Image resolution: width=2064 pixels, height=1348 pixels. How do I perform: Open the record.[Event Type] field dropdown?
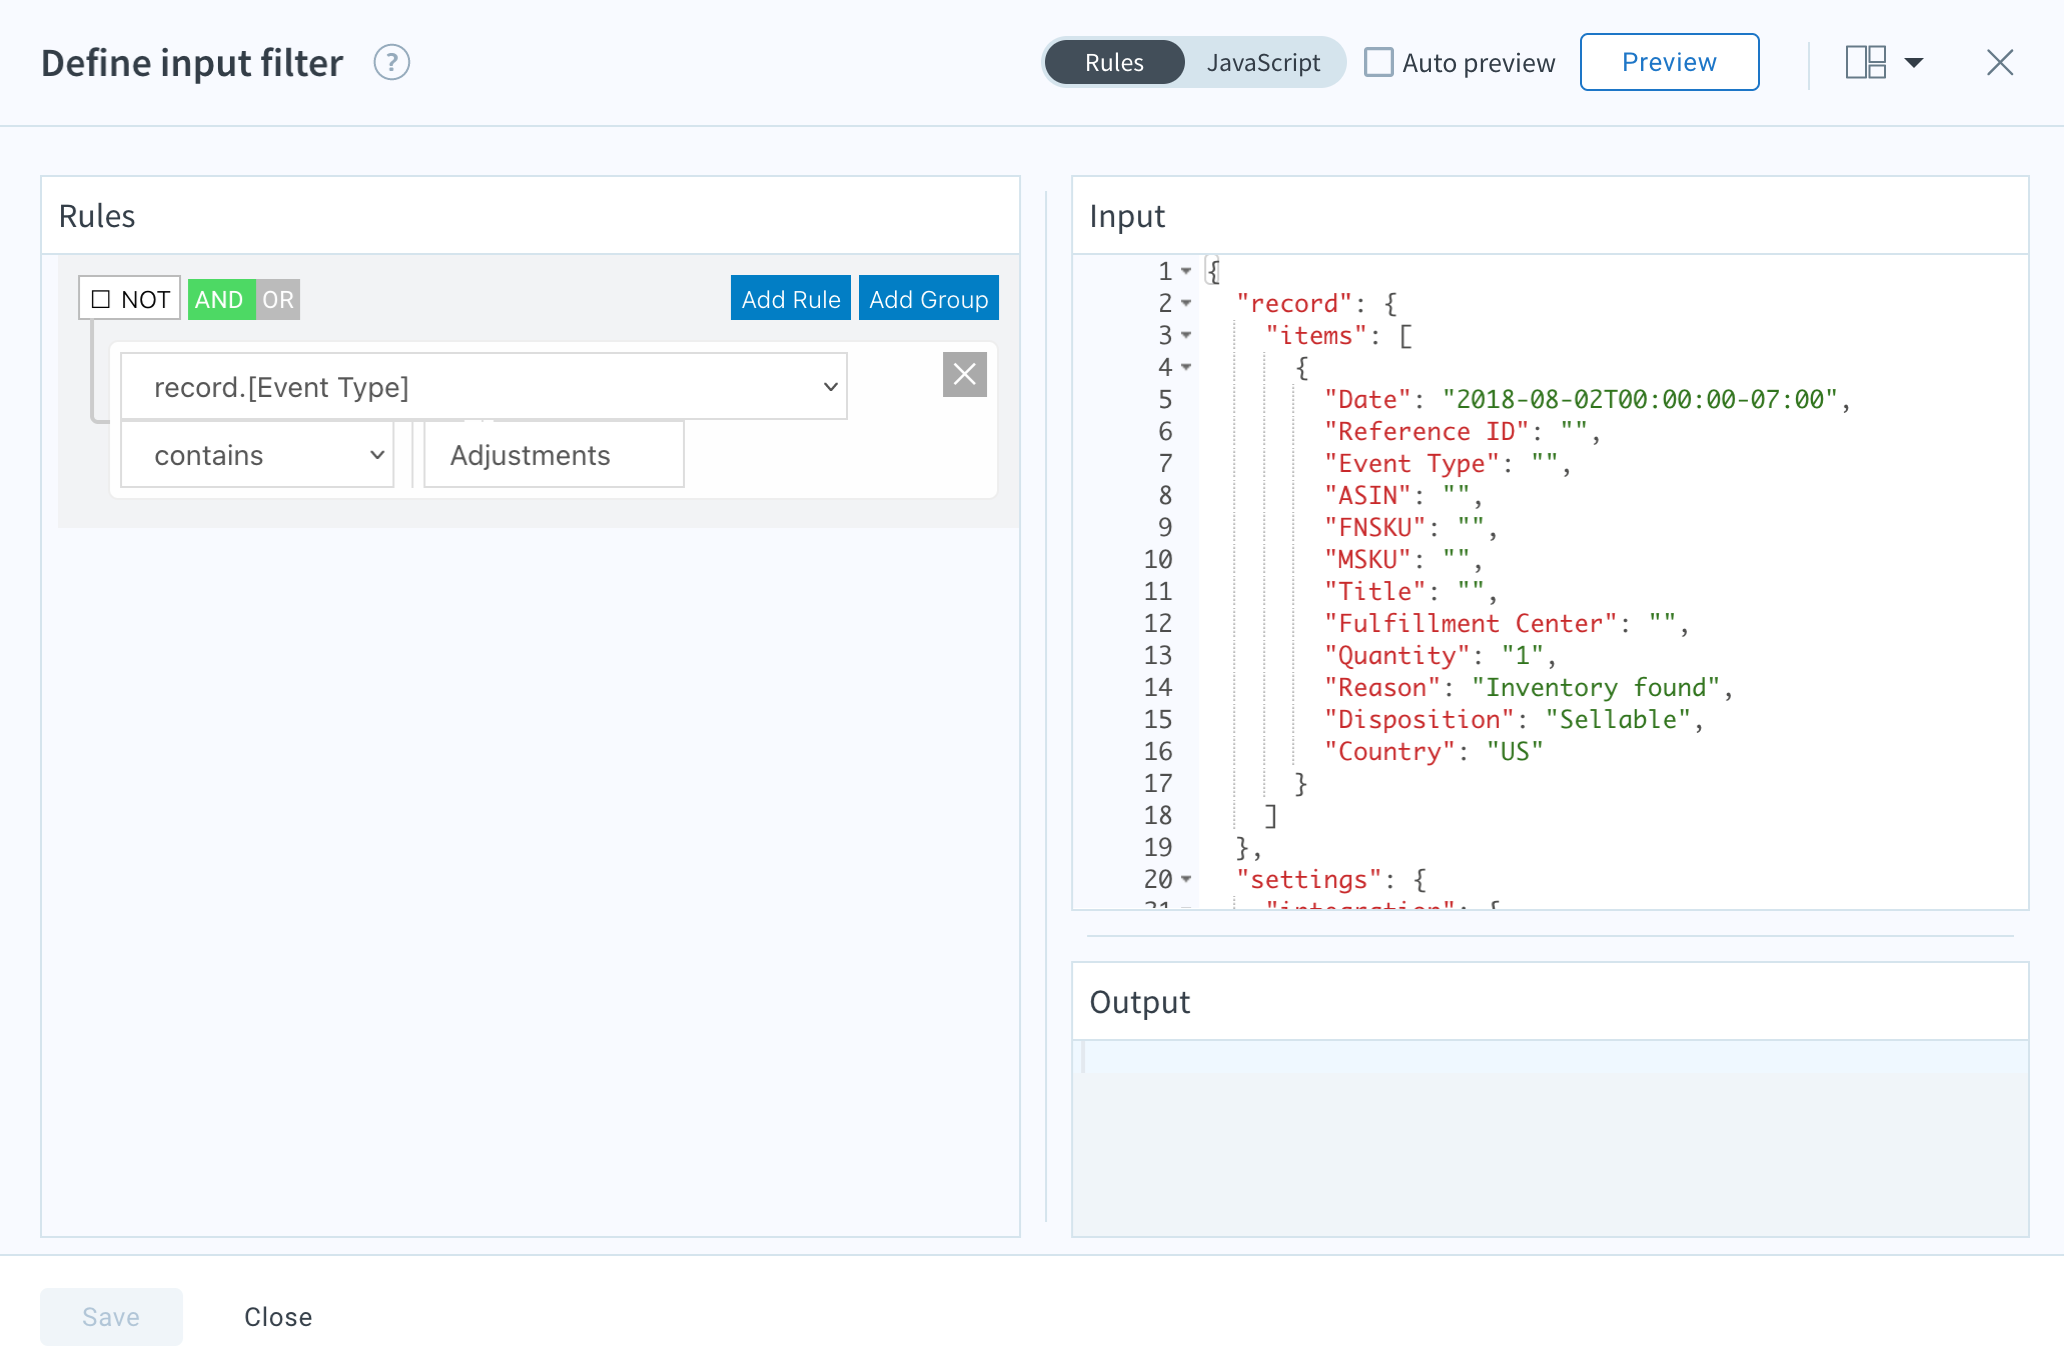[x=484, y=387]
